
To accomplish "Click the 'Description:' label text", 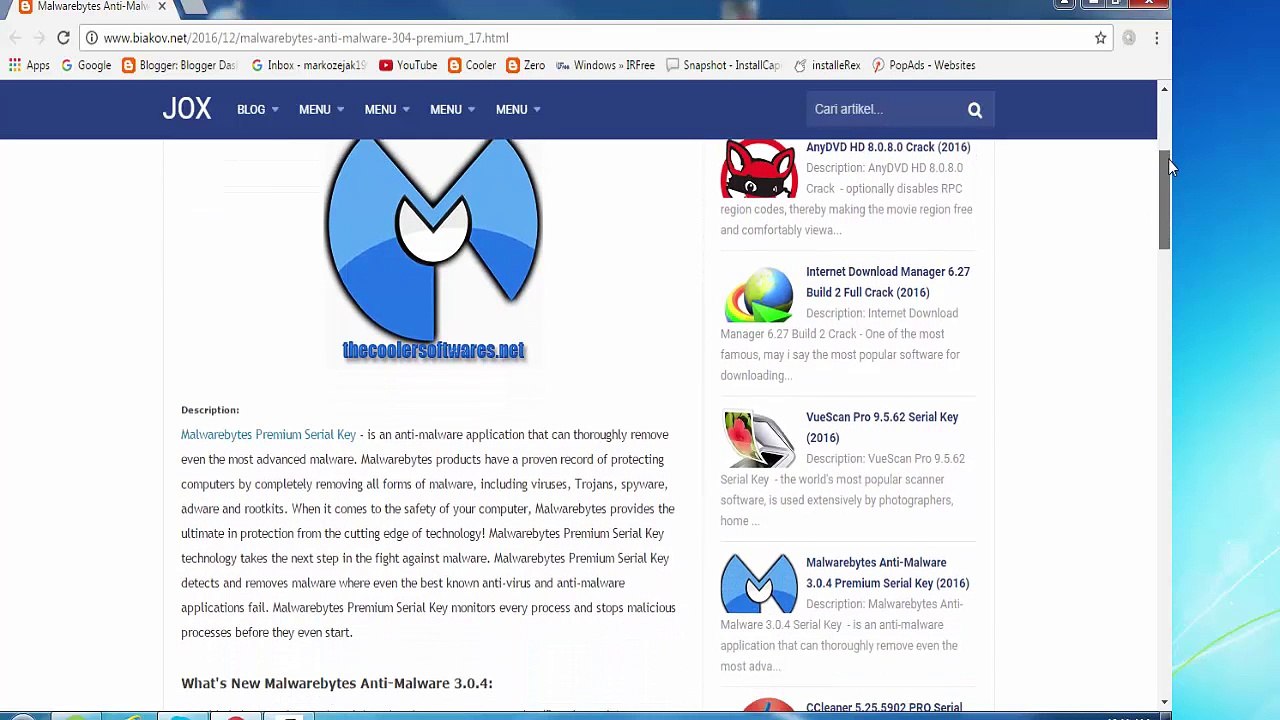I will 210,410.
